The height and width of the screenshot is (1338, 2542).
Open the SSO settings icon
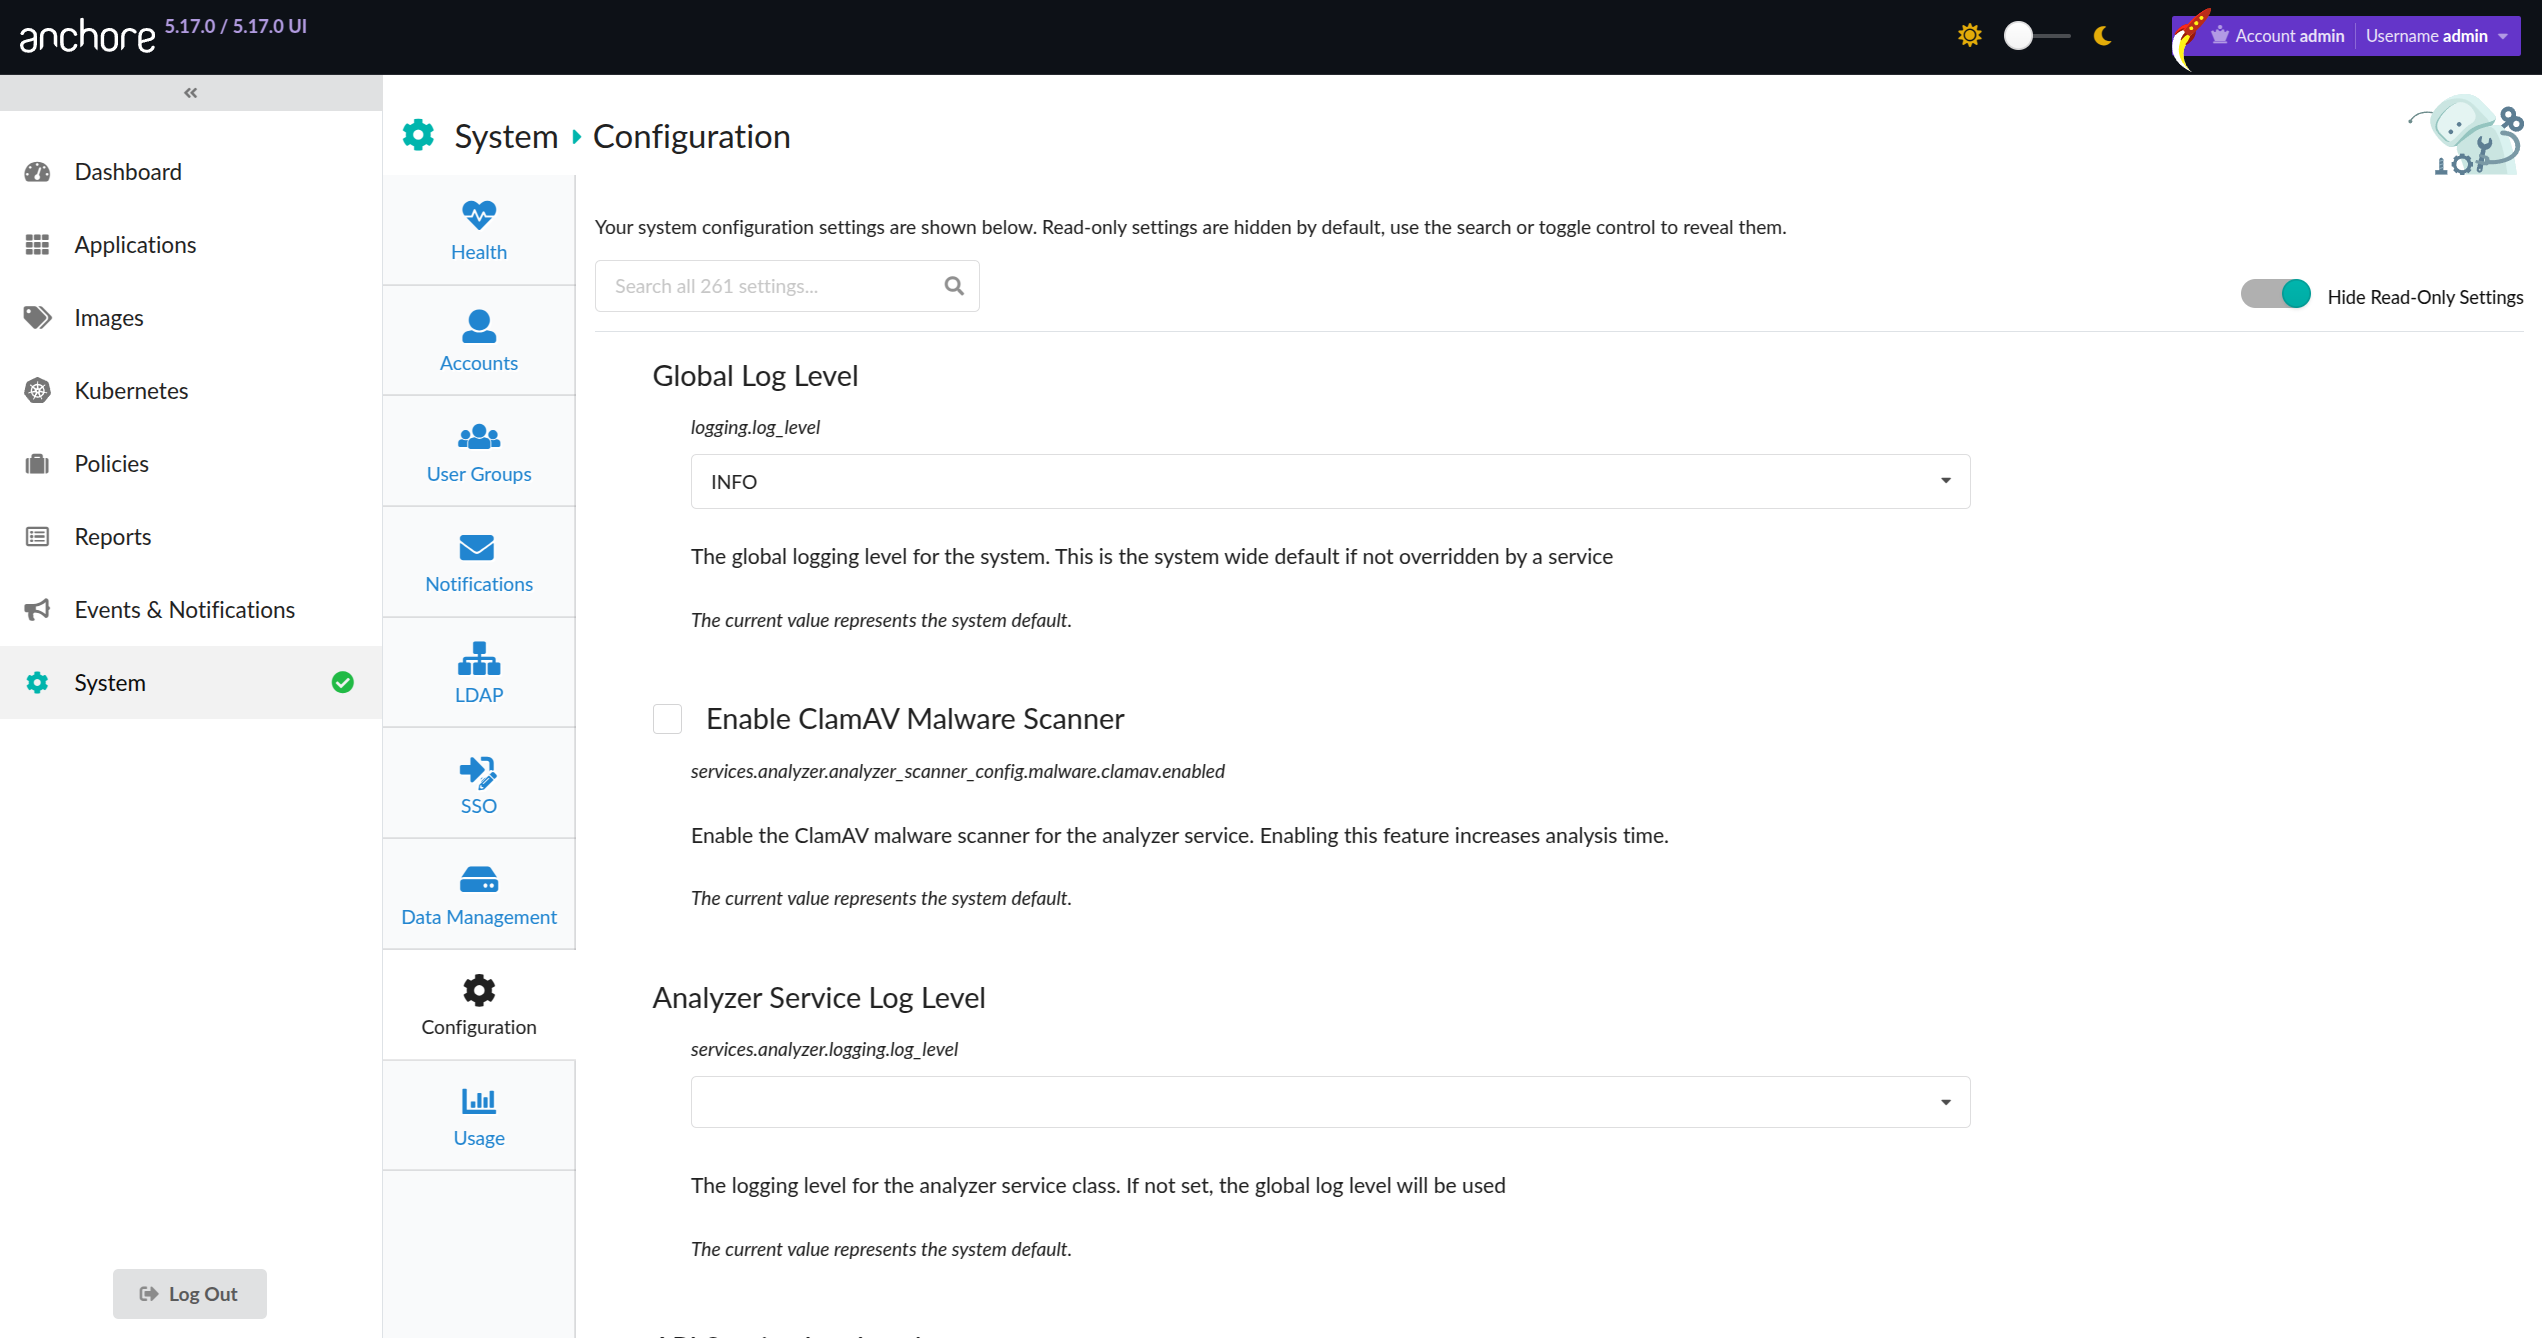(478, 772)
